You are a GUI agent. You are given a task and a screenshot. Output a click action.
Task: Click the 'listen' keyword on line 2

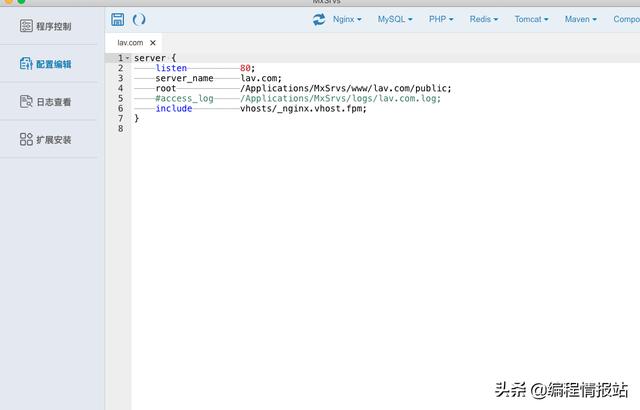click(171, 68)
